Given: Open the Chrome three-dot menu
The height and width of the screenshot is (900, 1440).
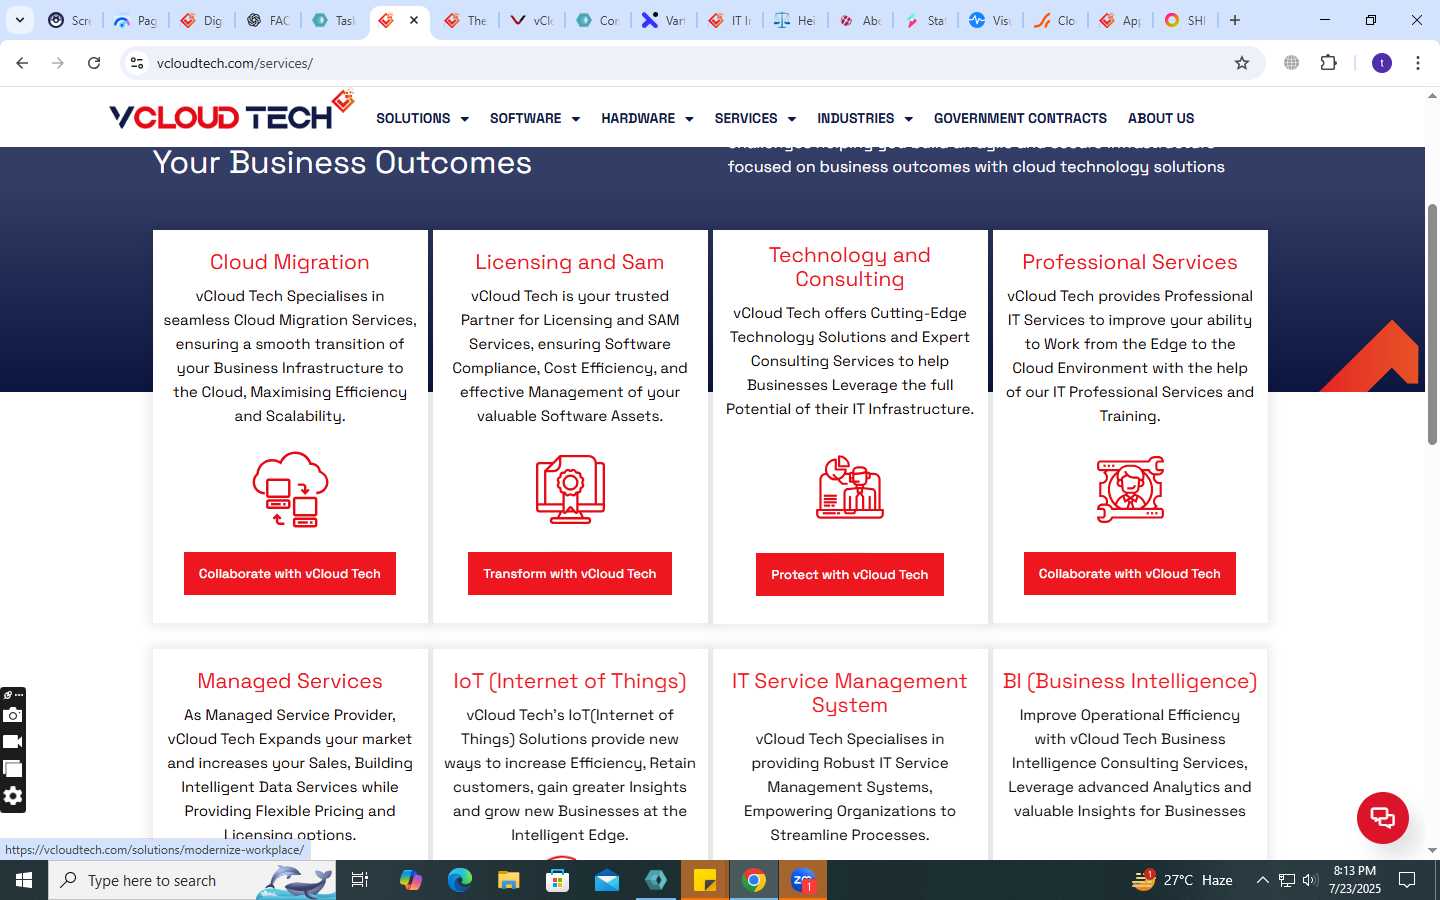Looking at the screenshot, I should [x=1418, y=63].
